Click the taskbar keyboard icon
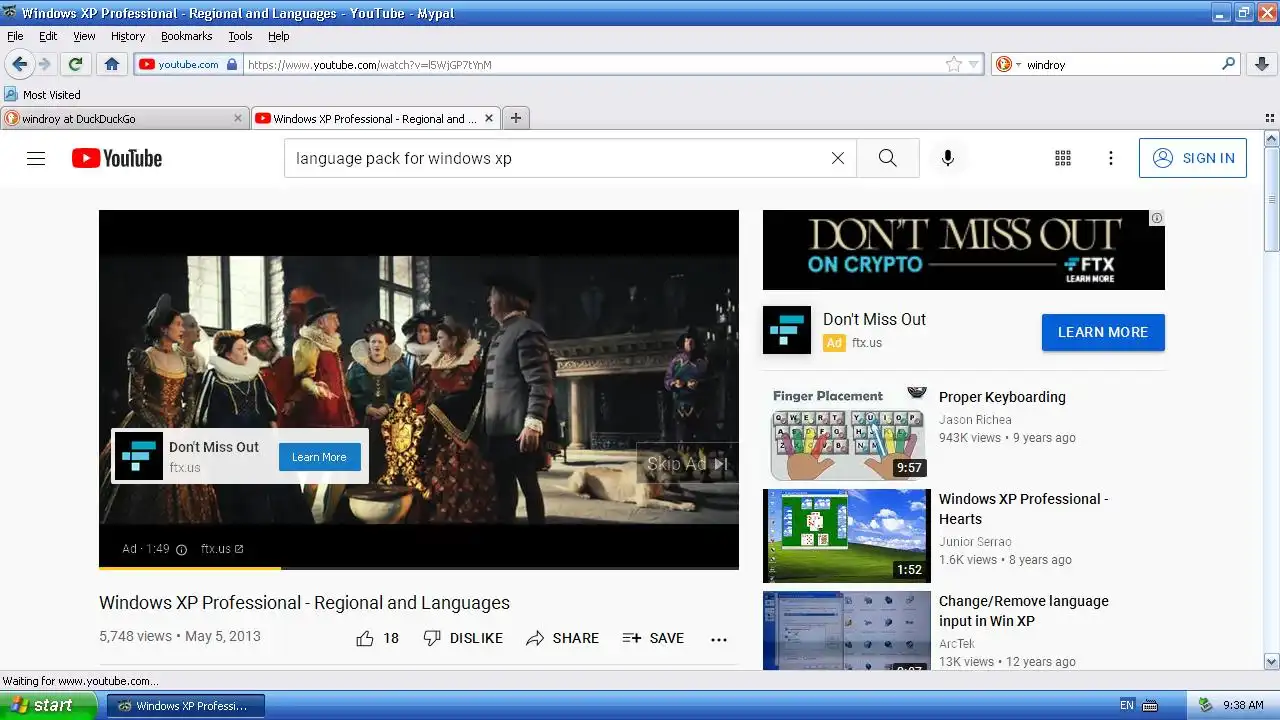Viewport: 1280px width, 720px height. click(1150, 705)
